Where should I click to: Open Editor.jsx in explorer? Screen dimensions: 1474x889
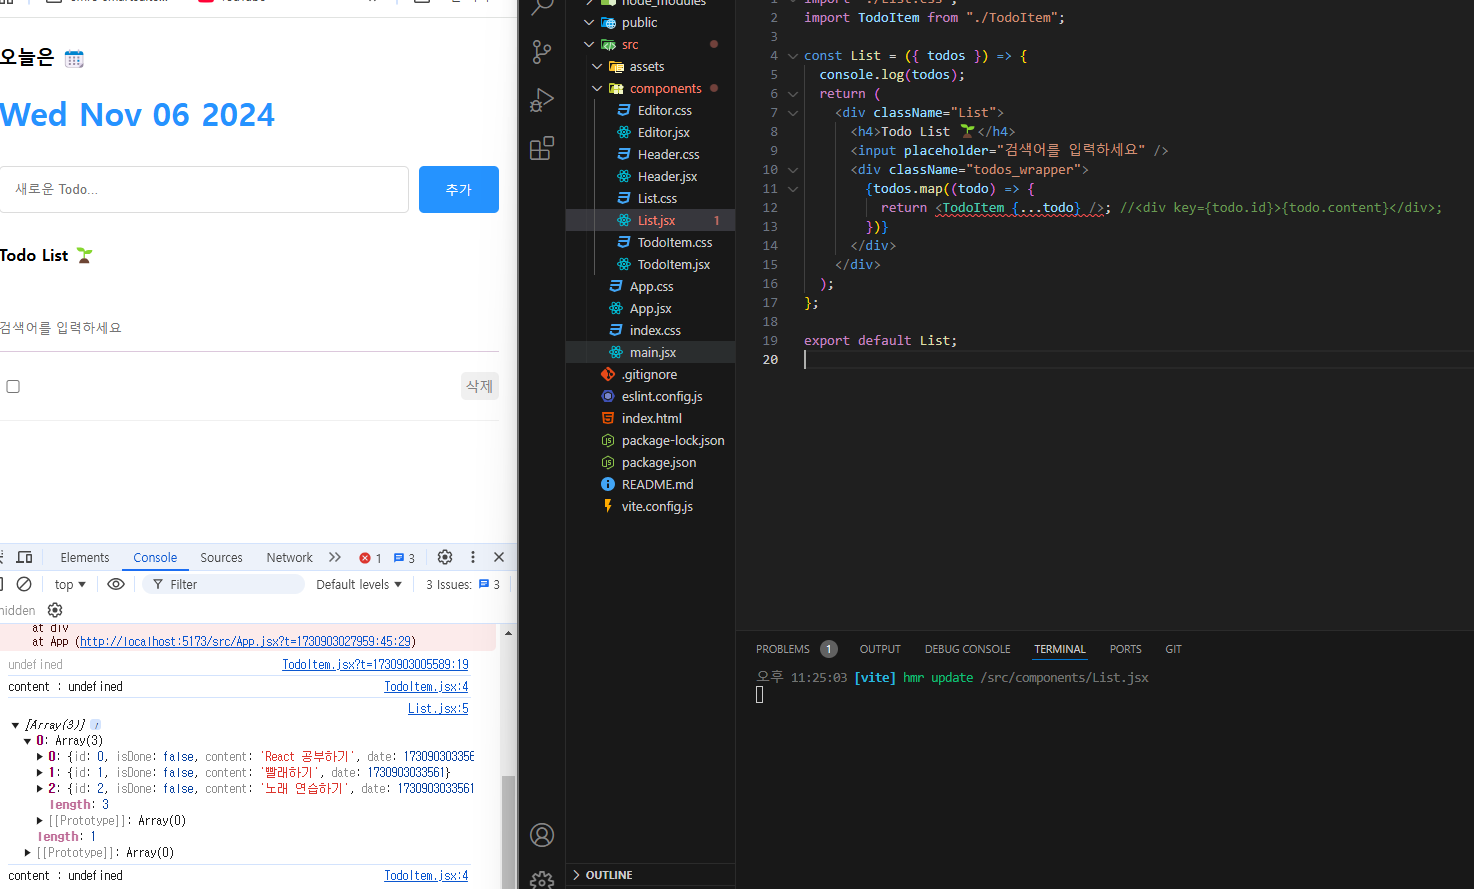(663, 132)
